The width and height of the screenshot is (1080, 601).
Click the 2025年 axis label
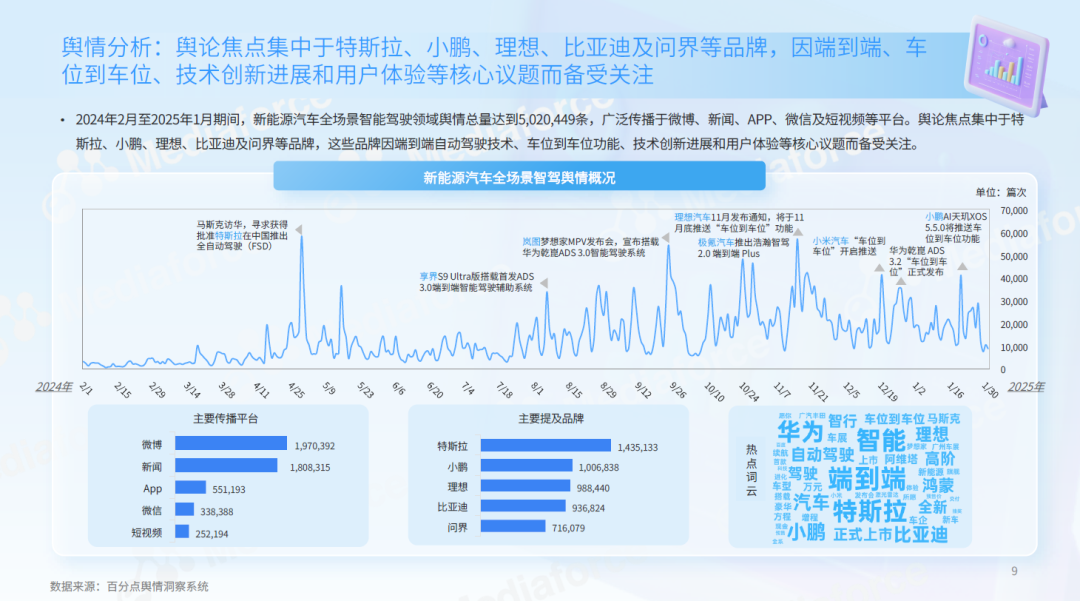tap(1026, 387)
